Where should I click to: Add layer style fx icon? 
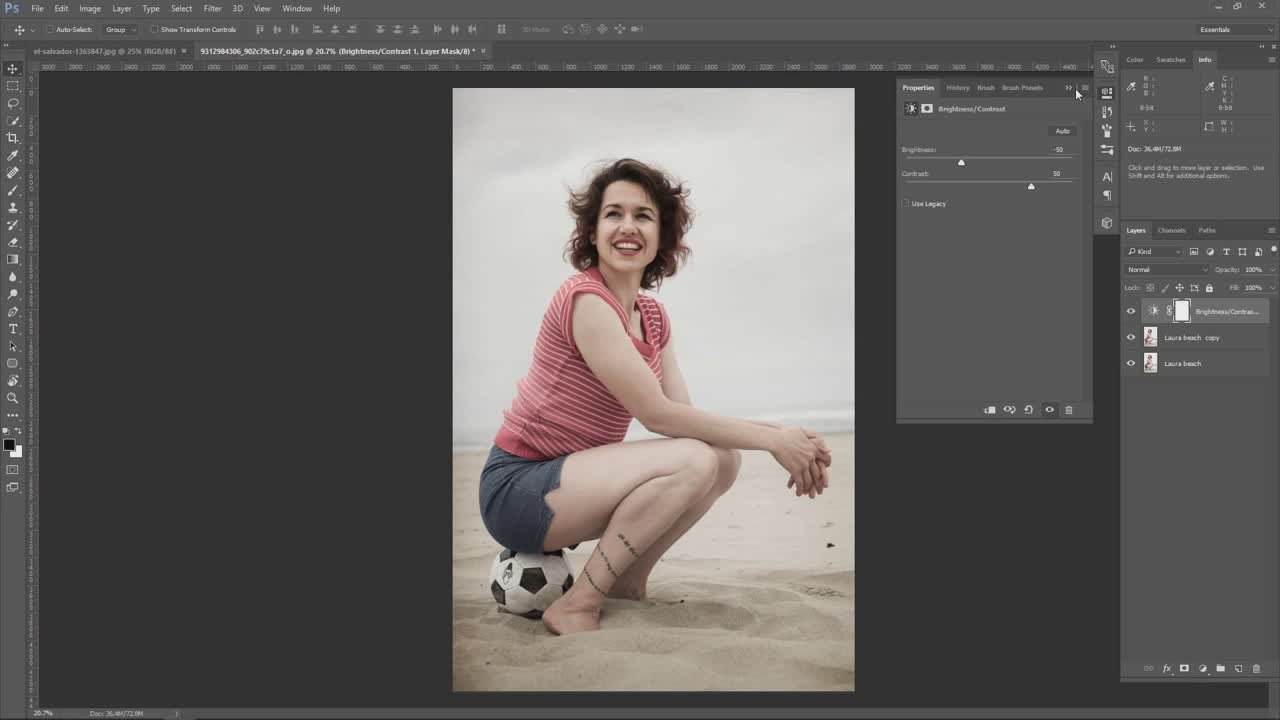point(1166,669)
